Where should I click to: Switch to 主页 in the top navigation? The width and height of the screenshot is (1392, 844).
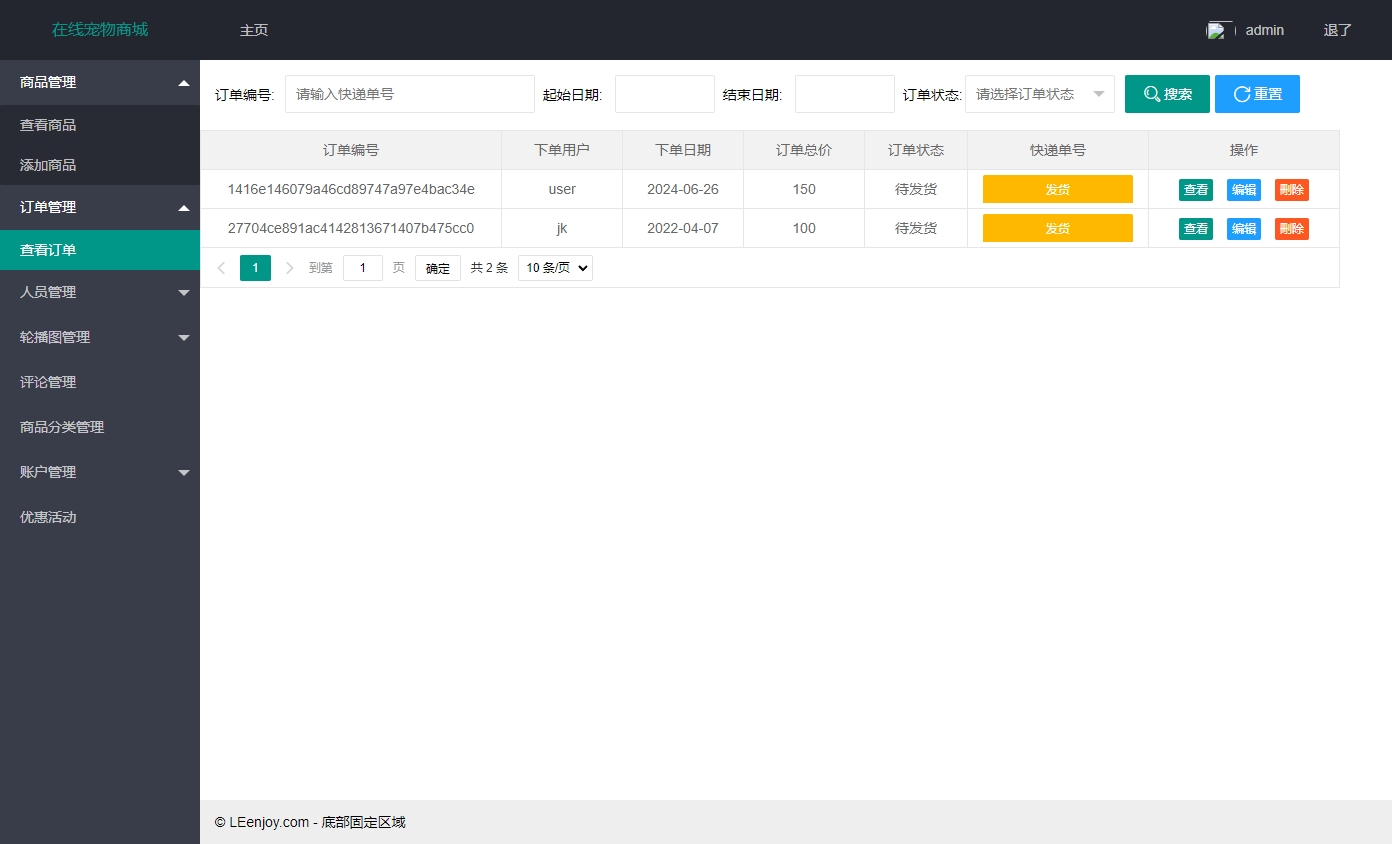click(253, 30)
